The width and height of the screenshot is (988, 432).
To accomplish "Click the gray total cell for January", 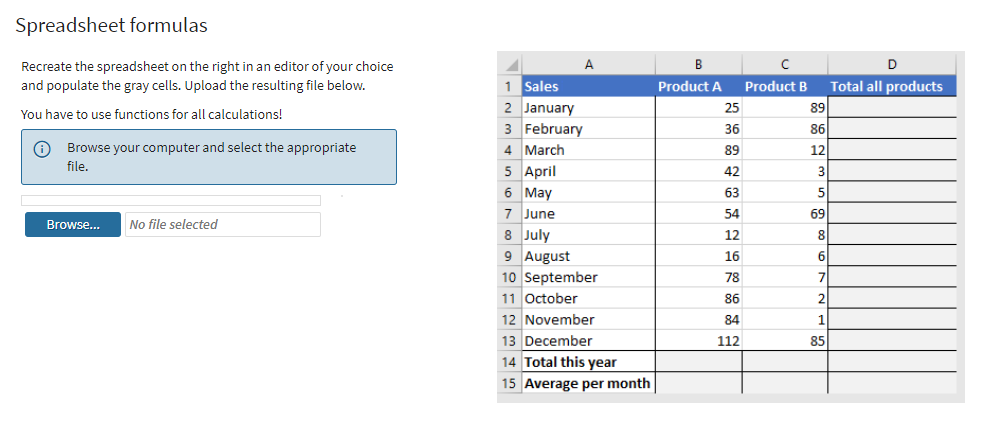I will [891, 108].
